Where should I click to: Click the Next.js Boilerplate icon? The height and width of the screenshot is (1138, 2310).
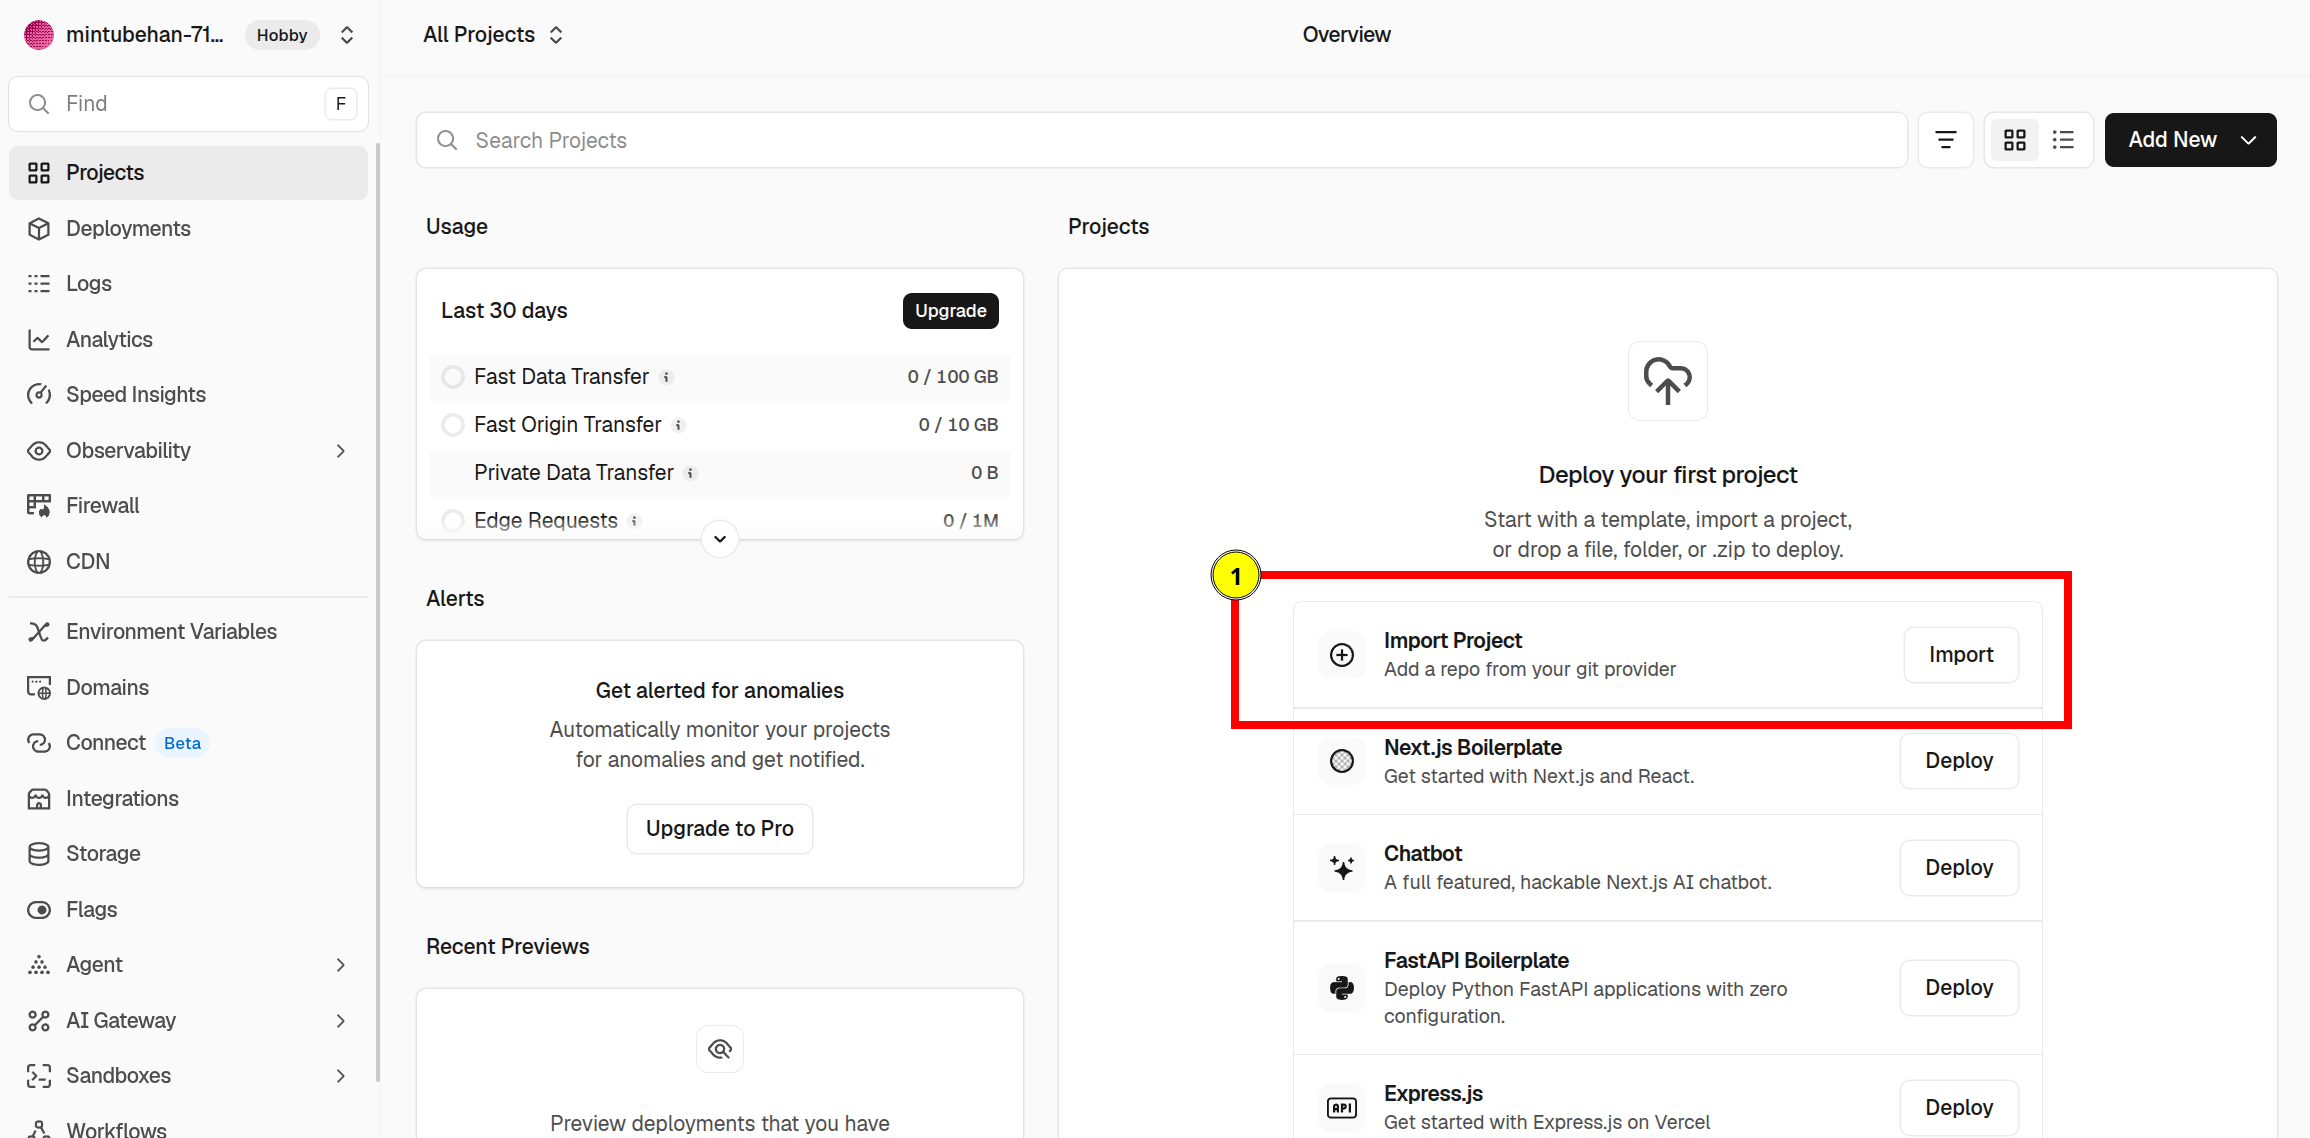(x=1342, y=761)
